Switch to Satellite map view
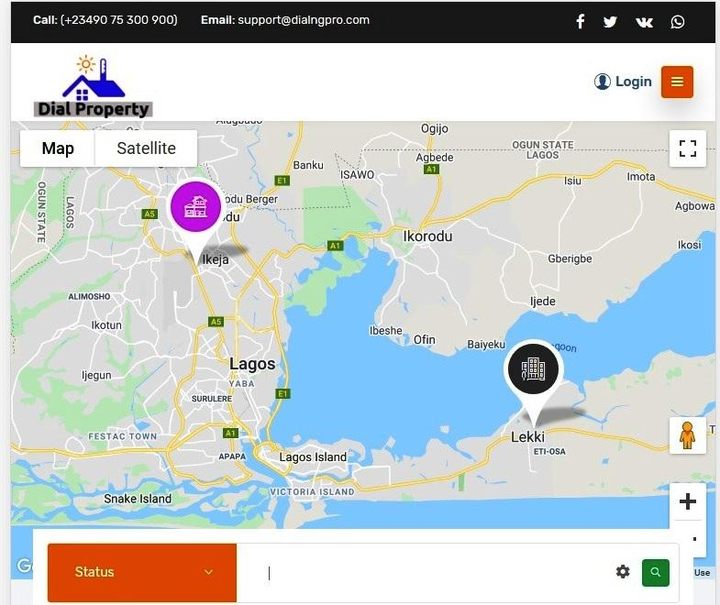The height and width of the screenshot is (605, 720). [146, 149]
